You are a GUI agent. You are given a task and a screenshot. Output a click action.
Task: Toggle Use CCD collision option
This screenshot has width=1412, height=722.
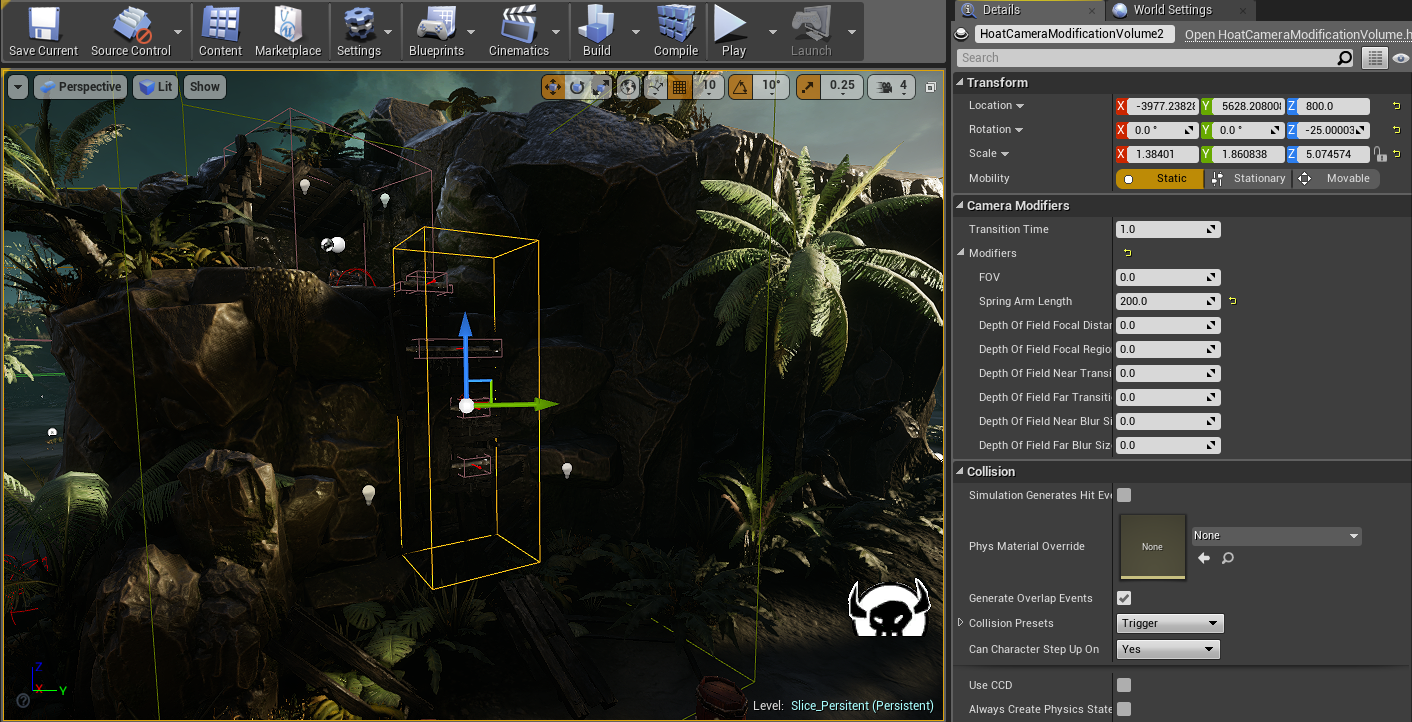pos(1123,684)
